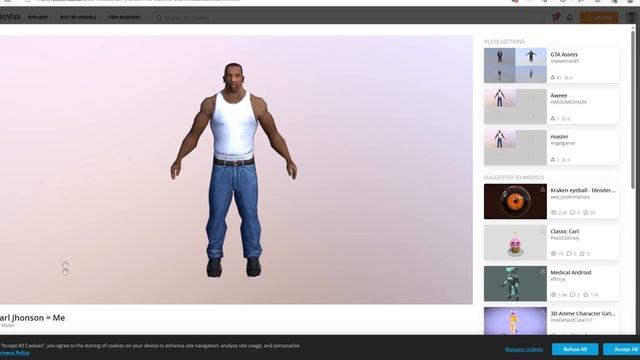
Task: Click the views eye icon on Medical Android
Action: 553,295
